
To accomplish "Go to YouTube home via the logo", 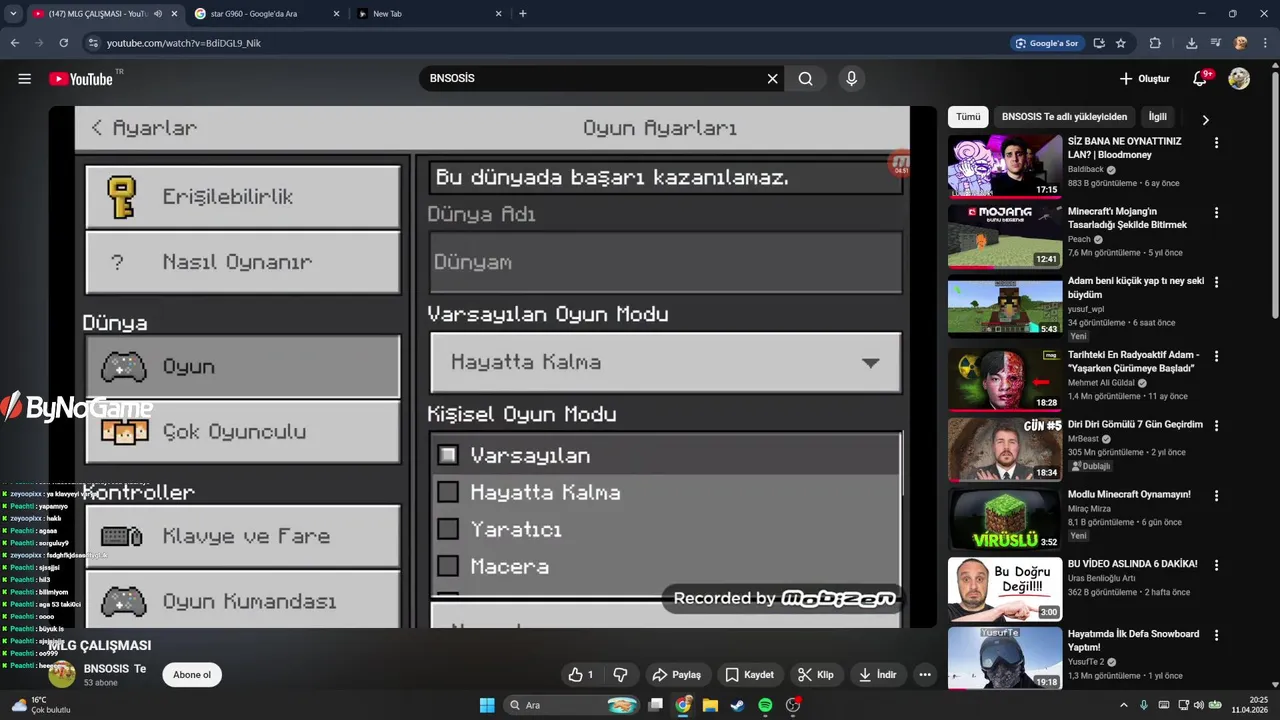I will 81,79.
